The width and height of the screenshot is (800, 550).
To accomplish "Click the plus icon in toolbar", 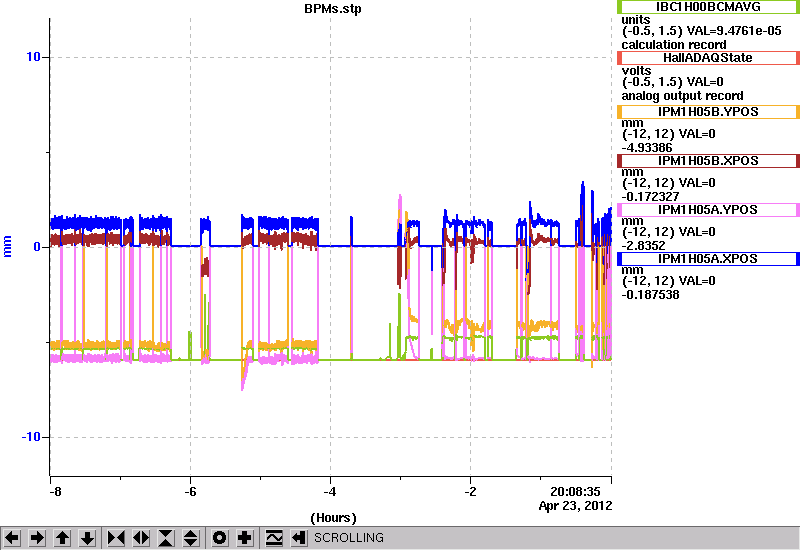I will 245,538.
